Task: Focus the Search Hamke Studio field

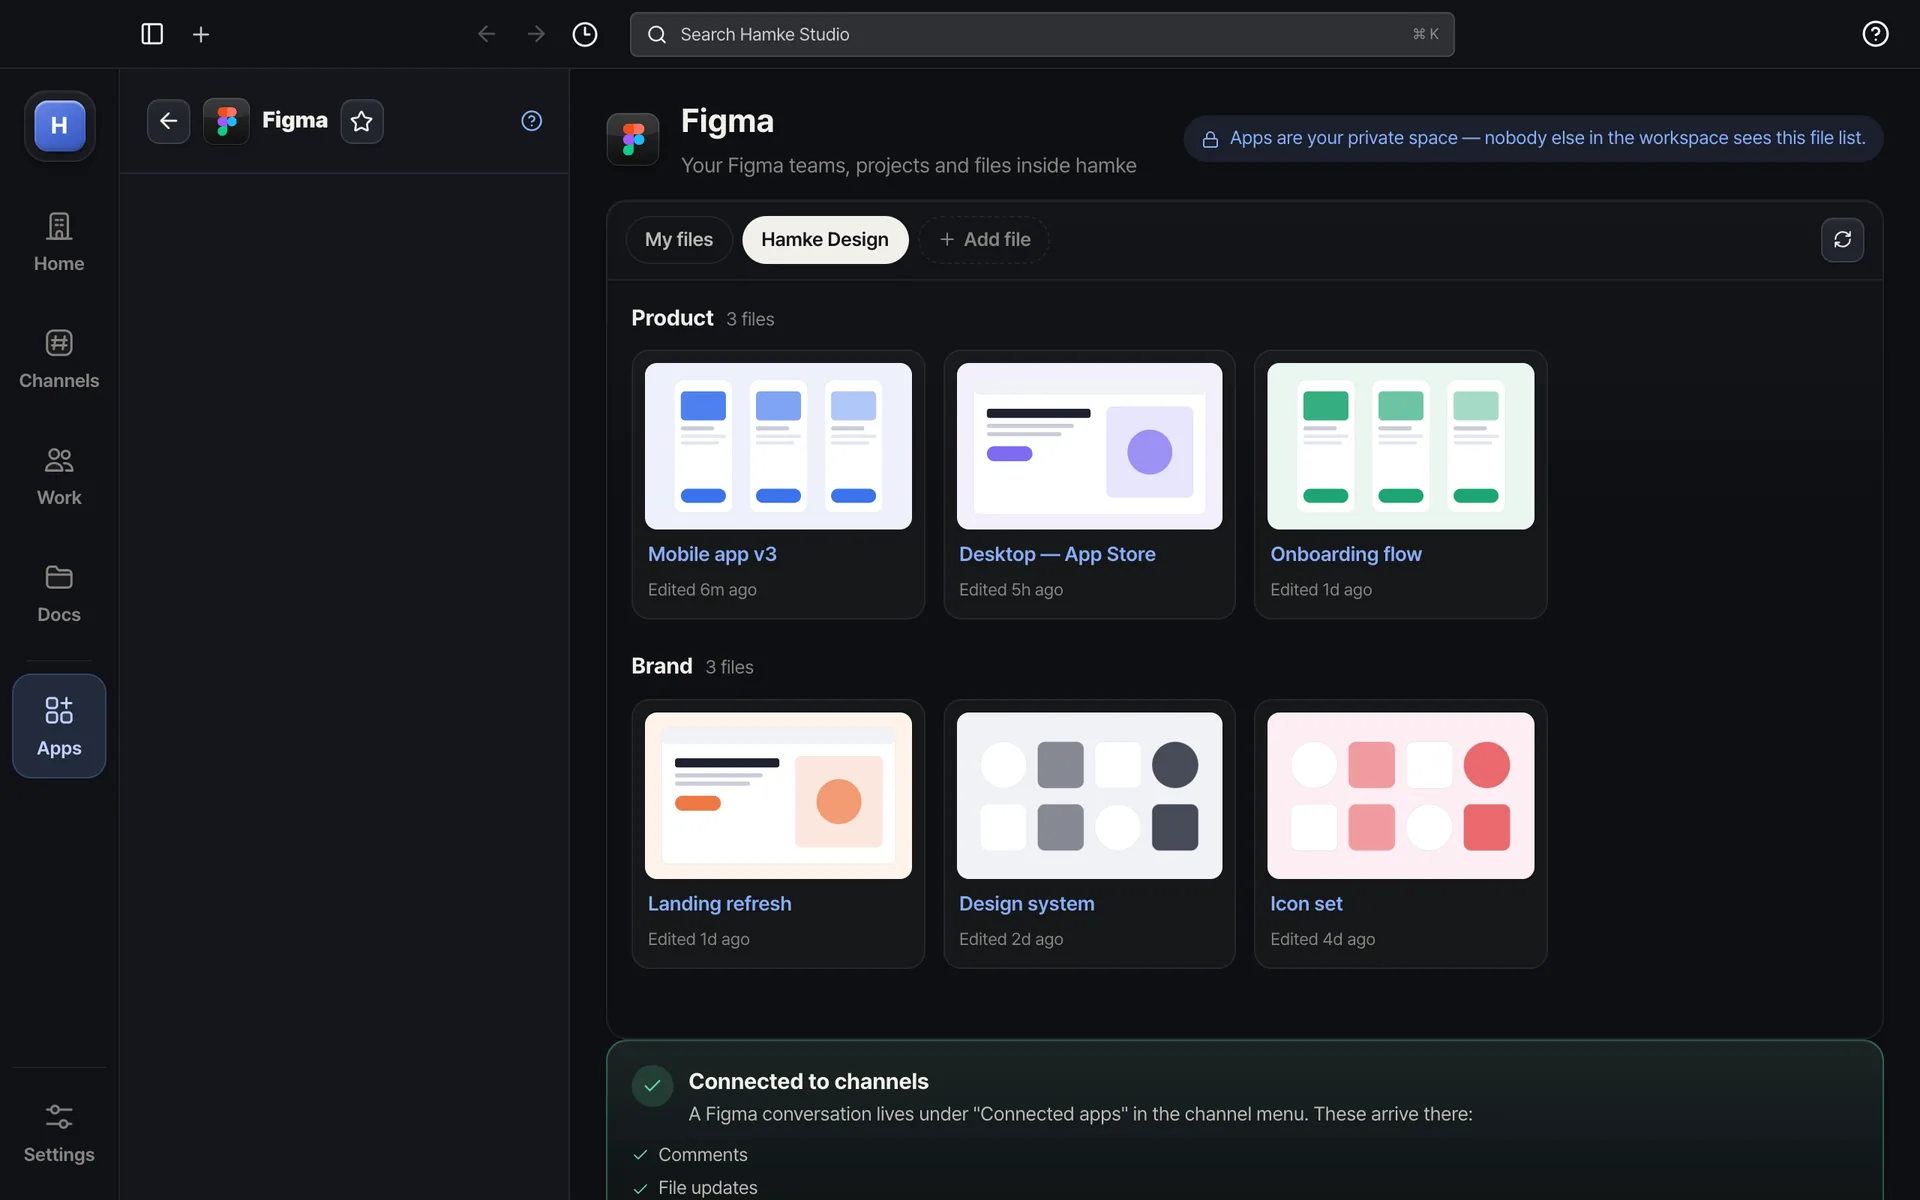Action: coord(1042,34)
